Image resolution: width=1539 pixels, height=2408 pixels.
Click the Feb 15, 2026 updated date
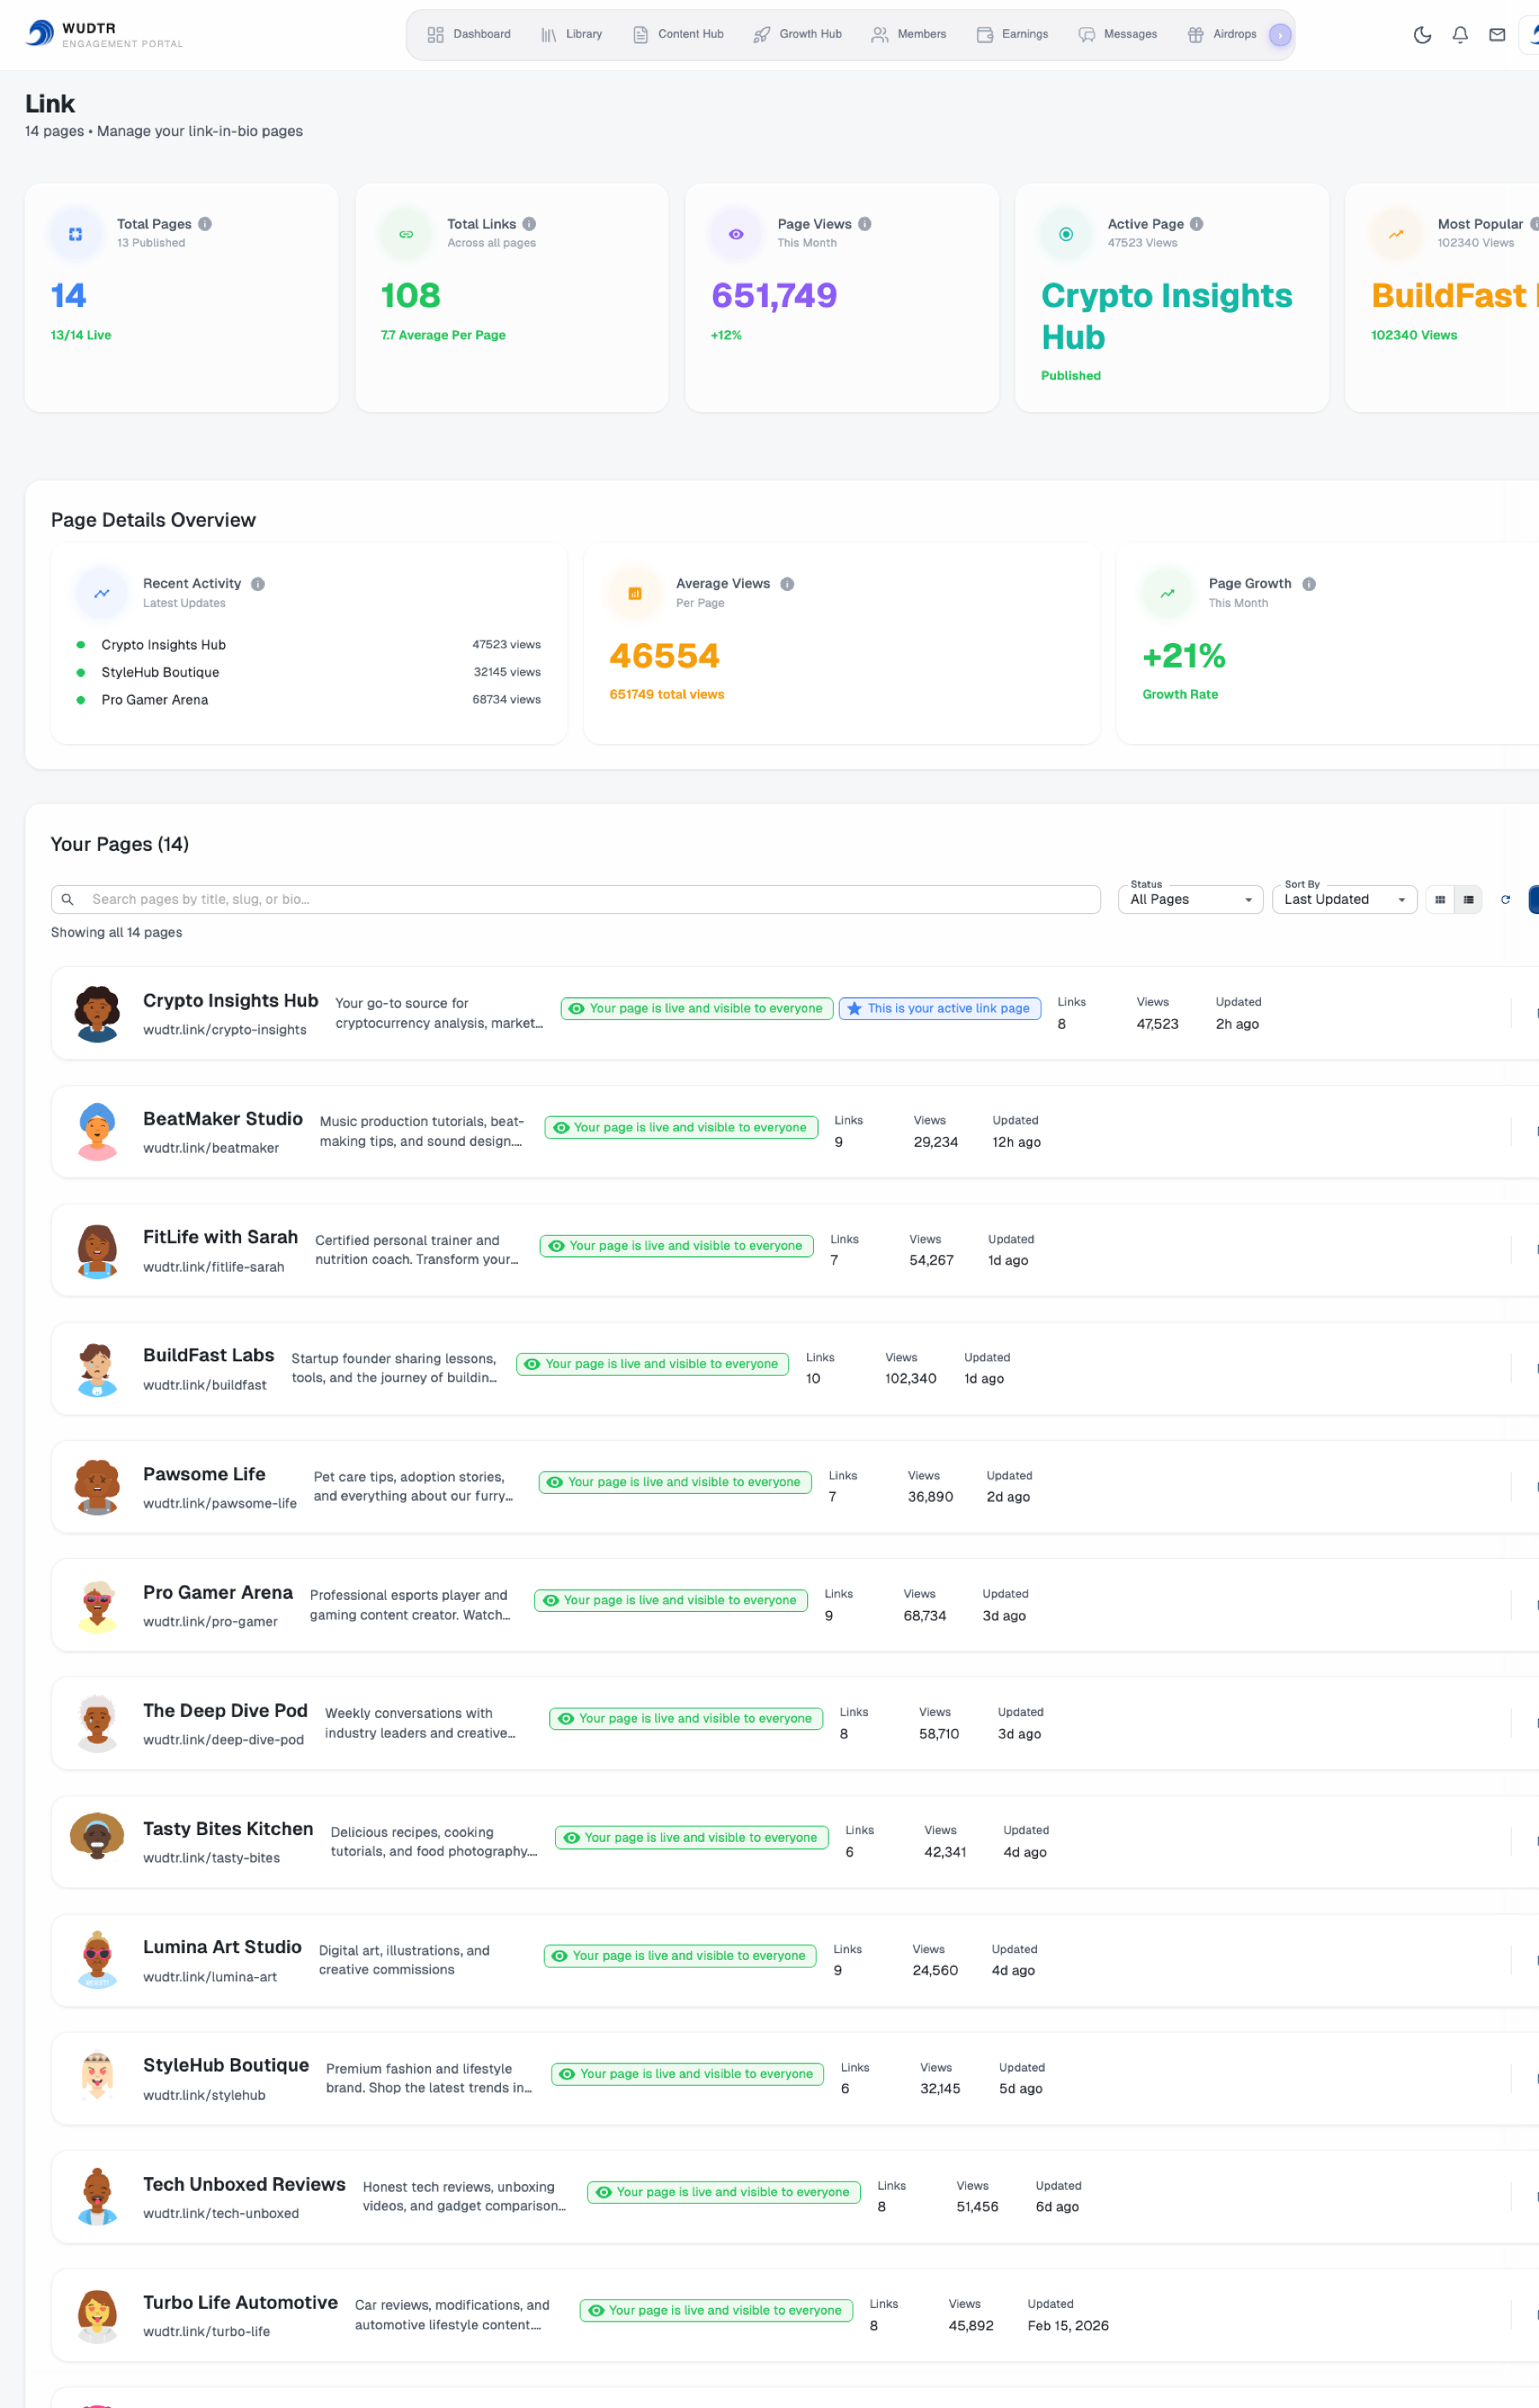coord(1068,2325)
